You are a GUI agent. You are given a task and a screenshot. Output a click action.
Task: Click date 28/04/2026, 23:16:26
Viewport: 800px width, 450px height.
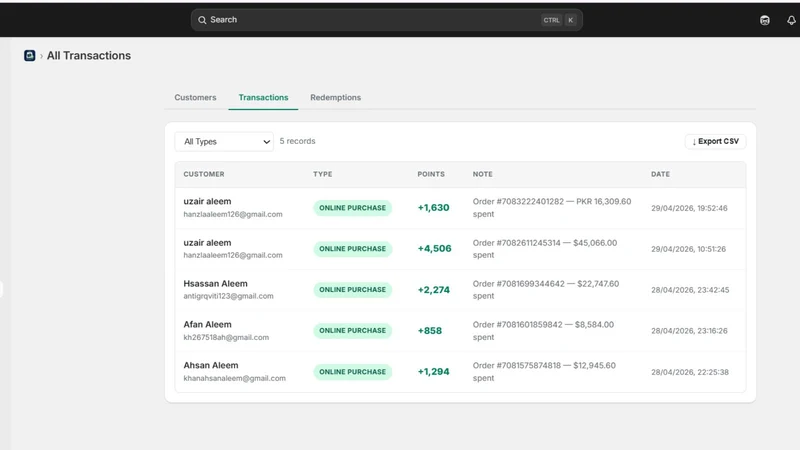(689, 331)
